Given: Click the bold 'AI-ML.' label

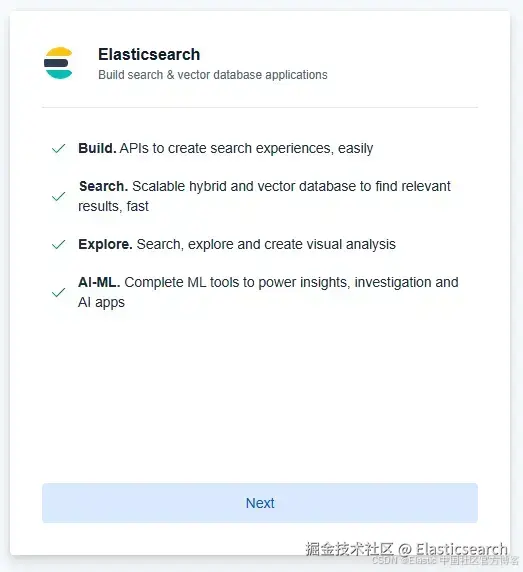Looking at the screenshot, I should (99, 282).
